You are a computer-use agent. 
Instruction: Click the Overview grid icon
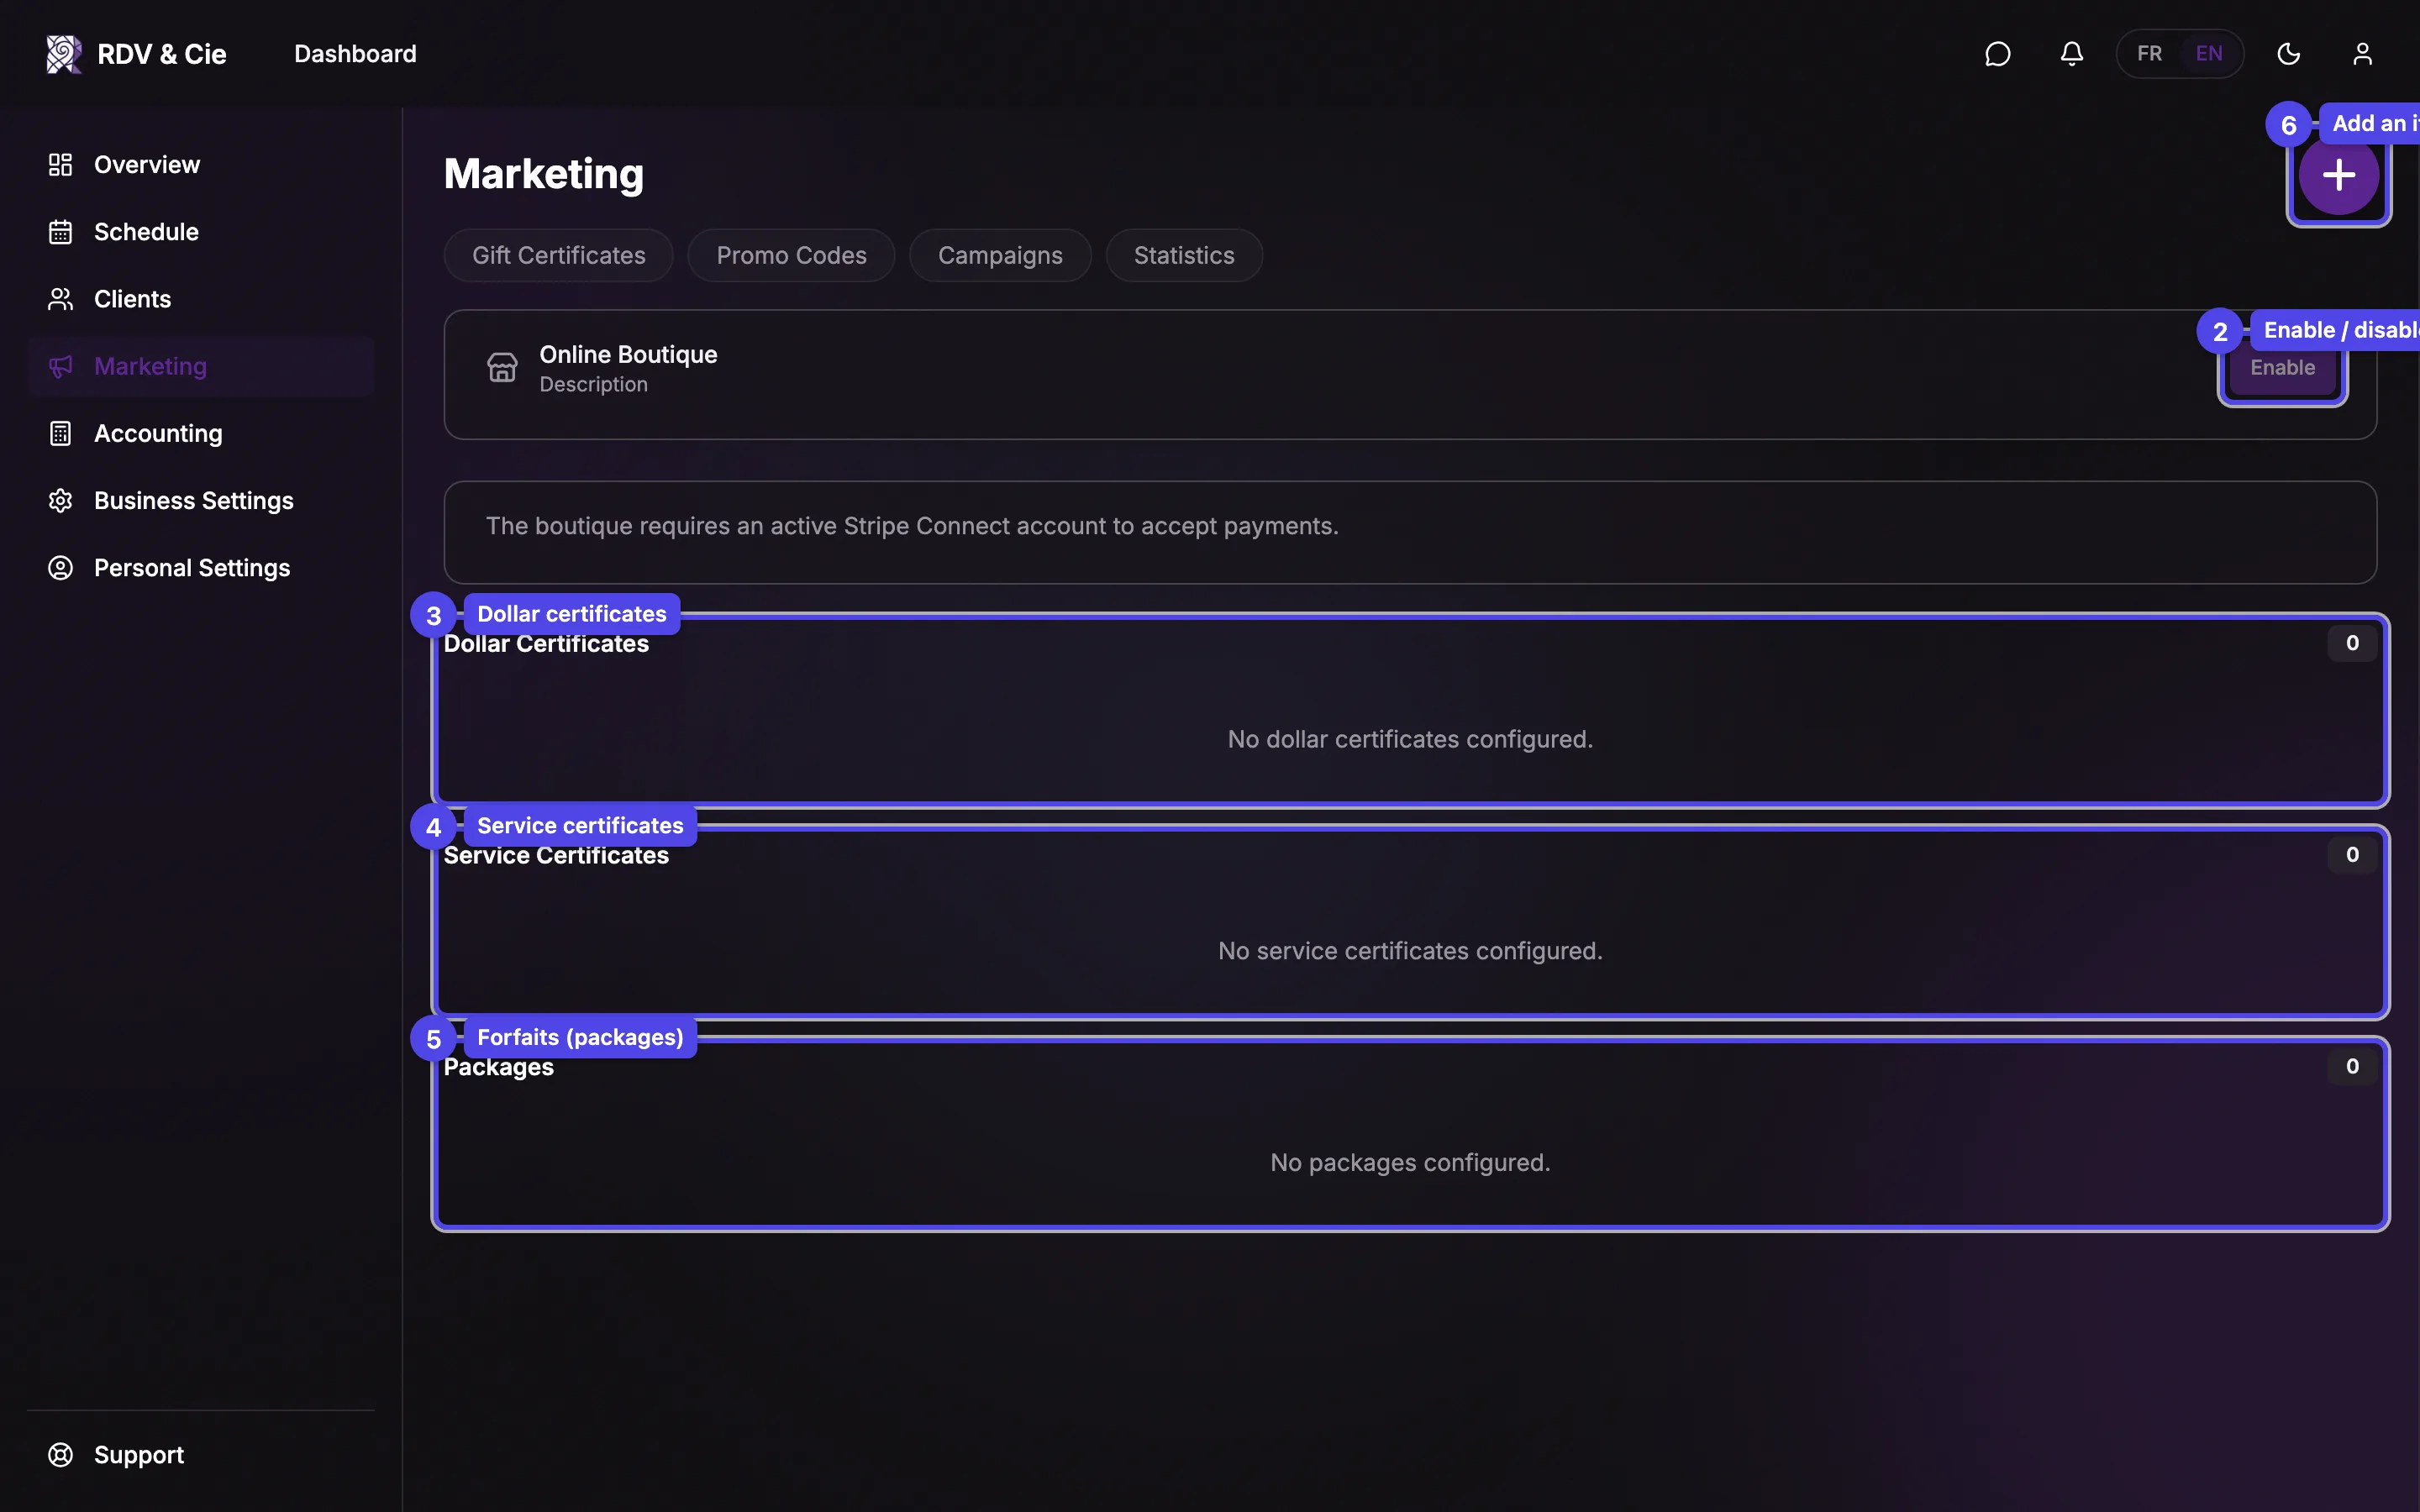(x=61, y=165)
